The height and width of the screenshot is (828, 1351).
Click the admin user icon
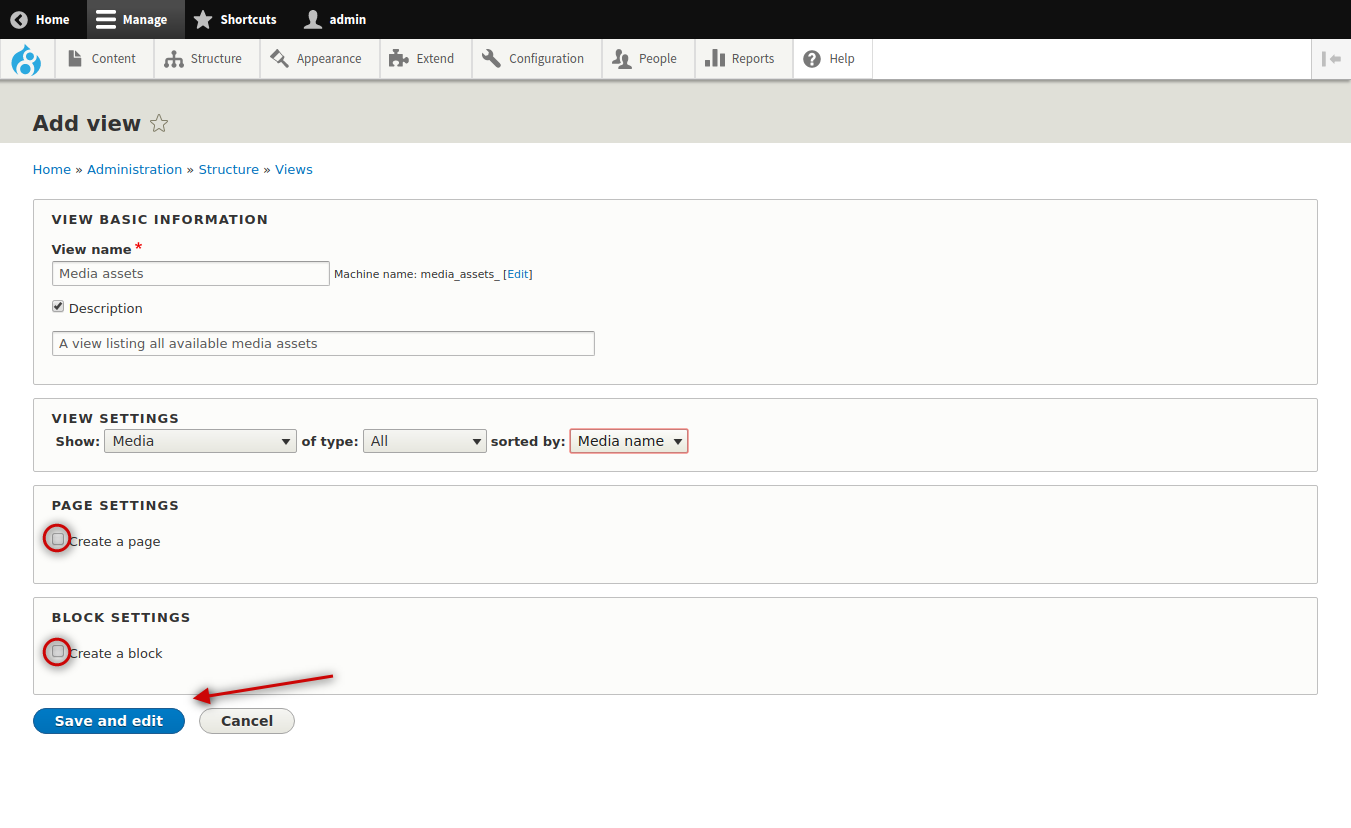[313, 19]
